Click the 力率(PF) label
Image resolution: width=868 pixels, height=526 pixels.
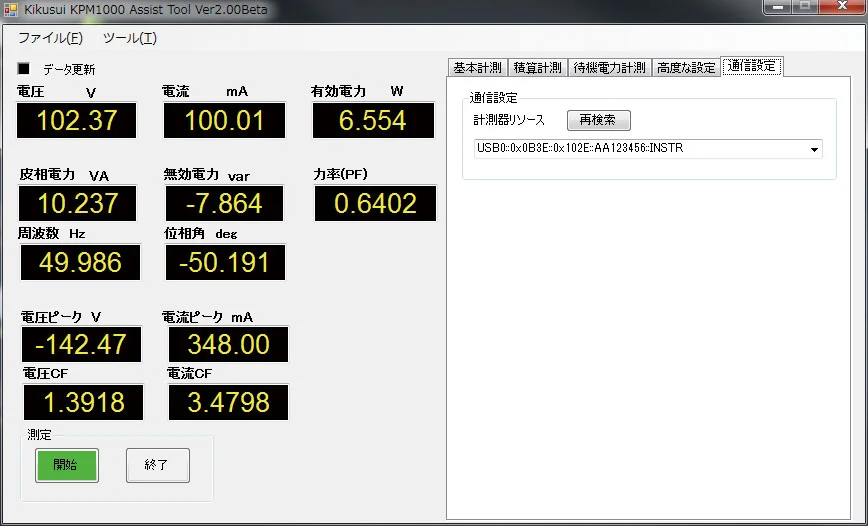tap(340, 174)
